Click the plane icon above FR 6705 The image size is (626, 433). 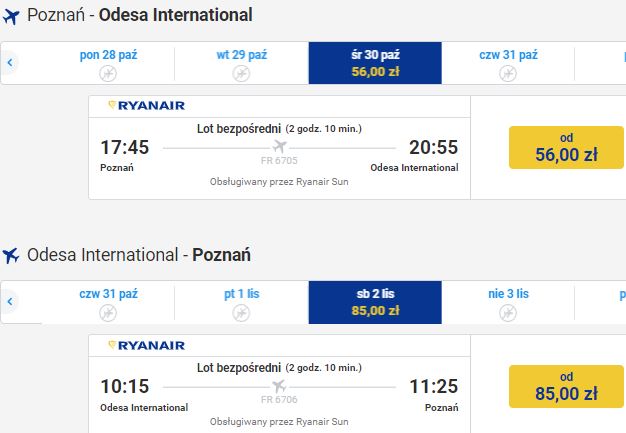[x=279, y=146]
